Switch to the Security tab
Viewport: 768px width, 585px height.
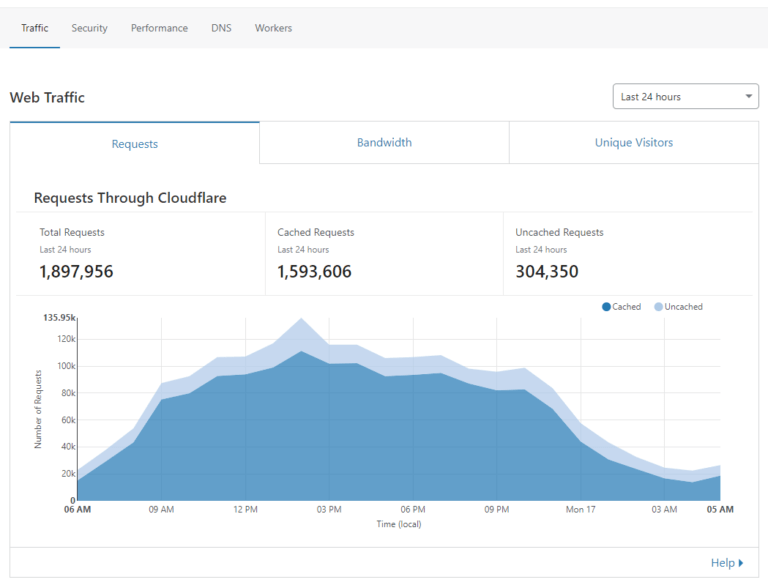click(89, 28)
